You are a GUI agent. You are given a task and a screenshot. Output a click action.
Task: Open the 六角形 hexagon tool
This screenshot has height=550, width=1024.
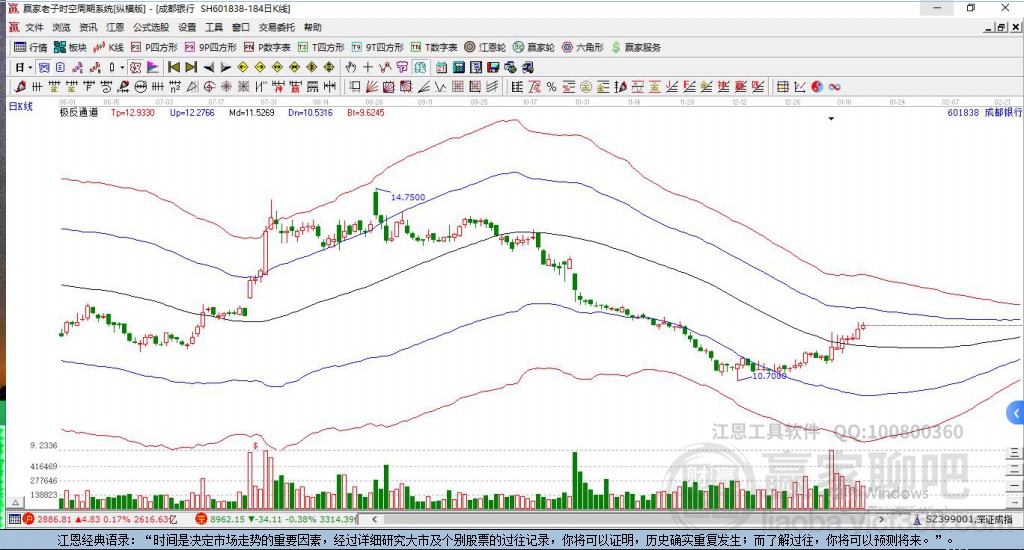[583, 47]
